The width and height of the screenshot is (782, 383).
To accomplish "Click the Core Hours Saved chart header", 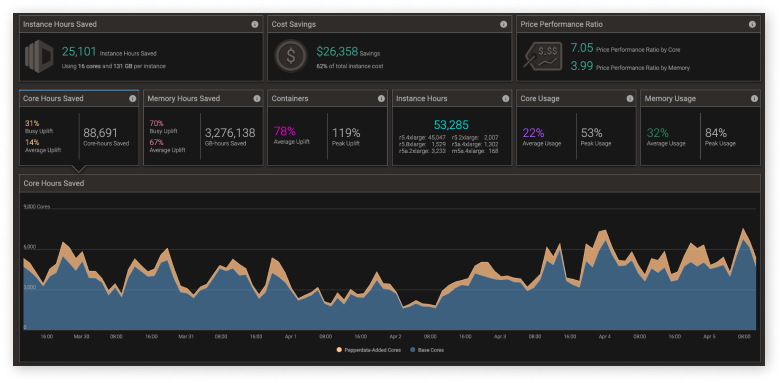I will coord(390,184).
